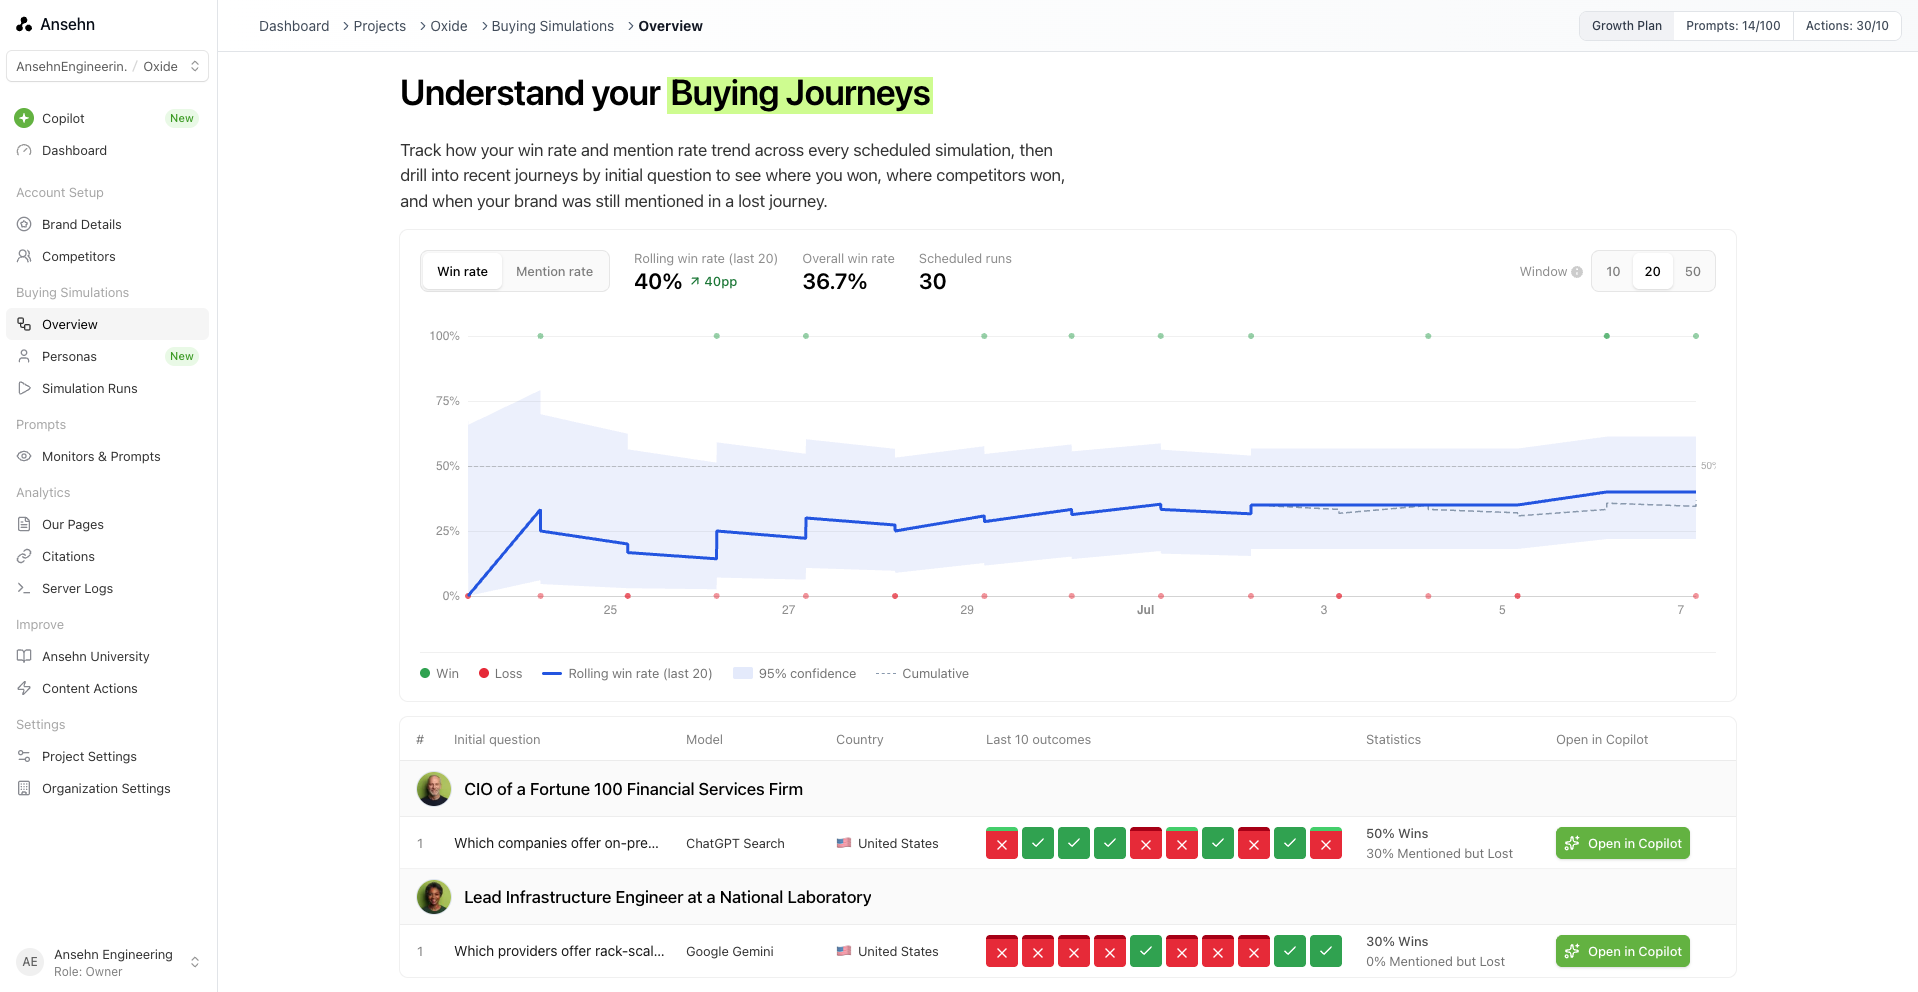The width and height of the screenshot is (1918, 992).
Task: Click the Server Logs terminal icon
Action: (x=24, y=588)
